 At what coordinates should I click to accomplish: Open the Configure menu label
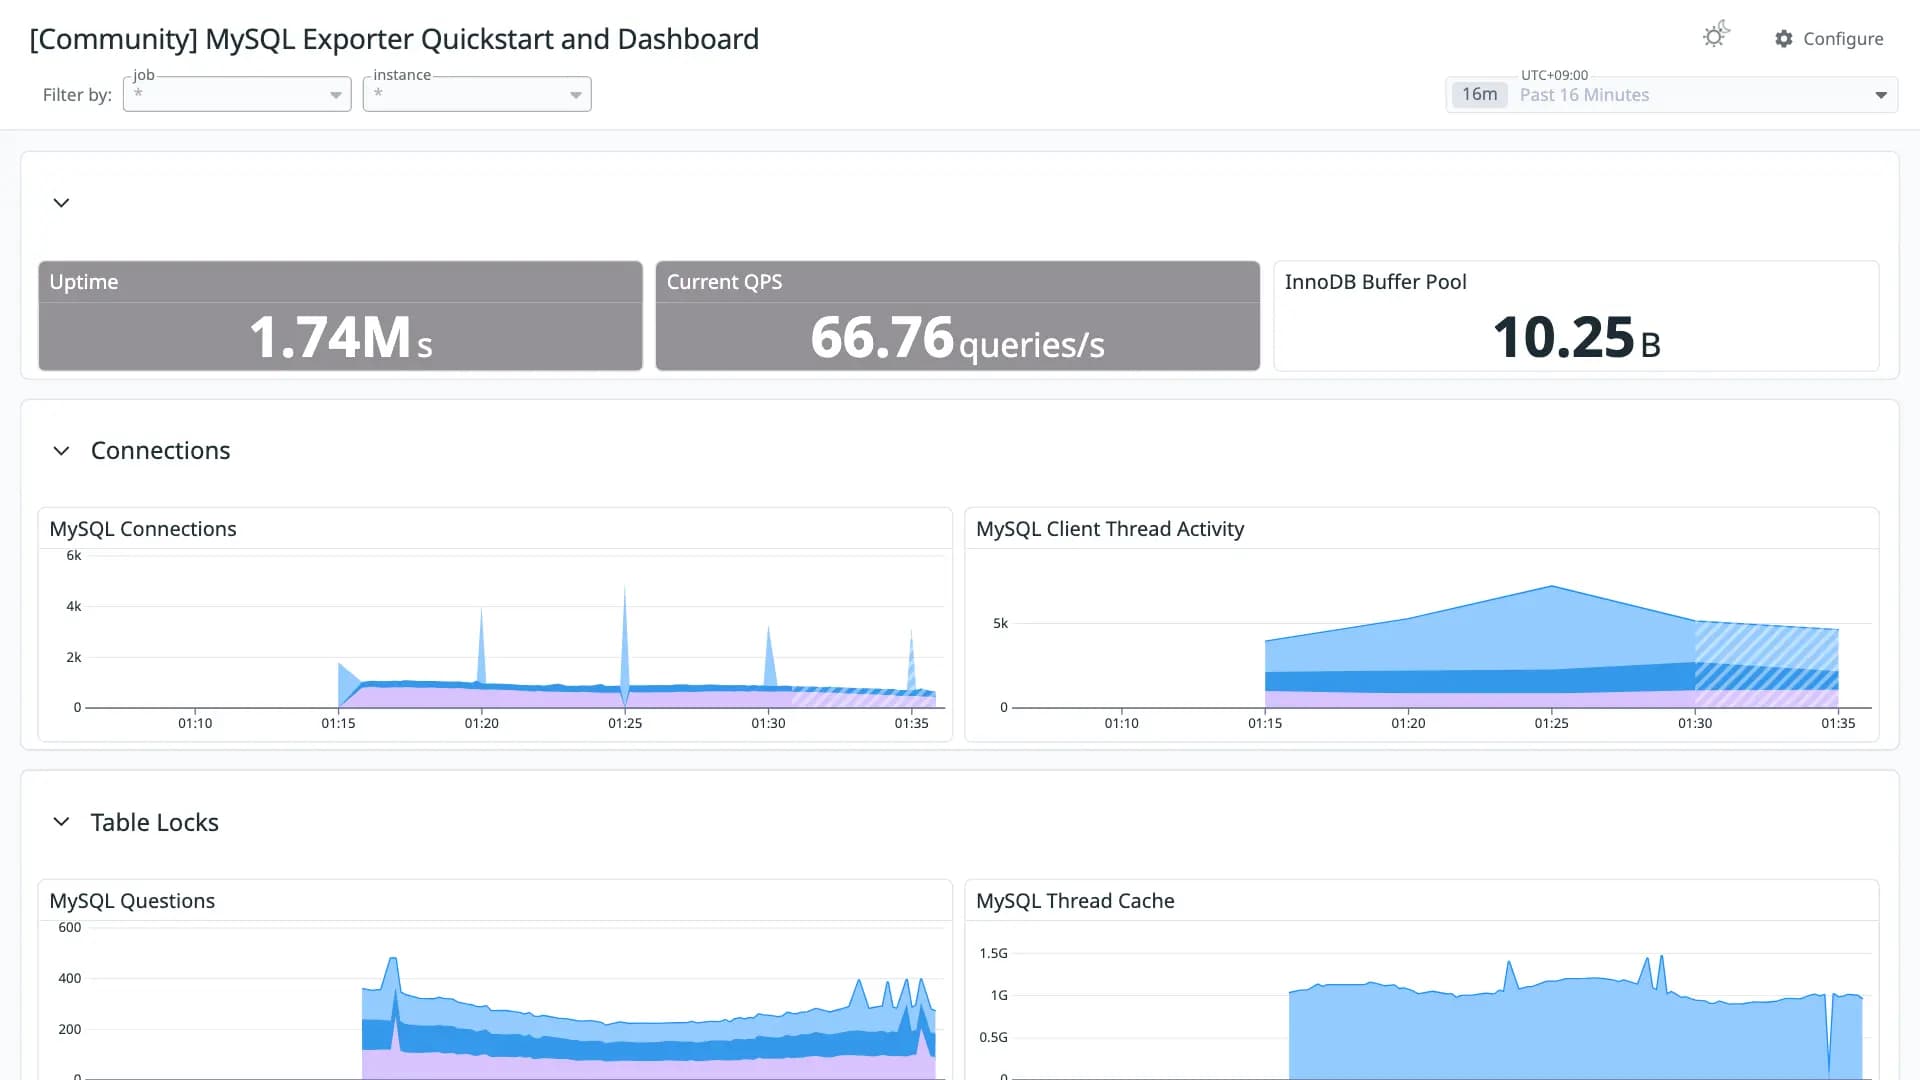click(x=1843, y=39)
